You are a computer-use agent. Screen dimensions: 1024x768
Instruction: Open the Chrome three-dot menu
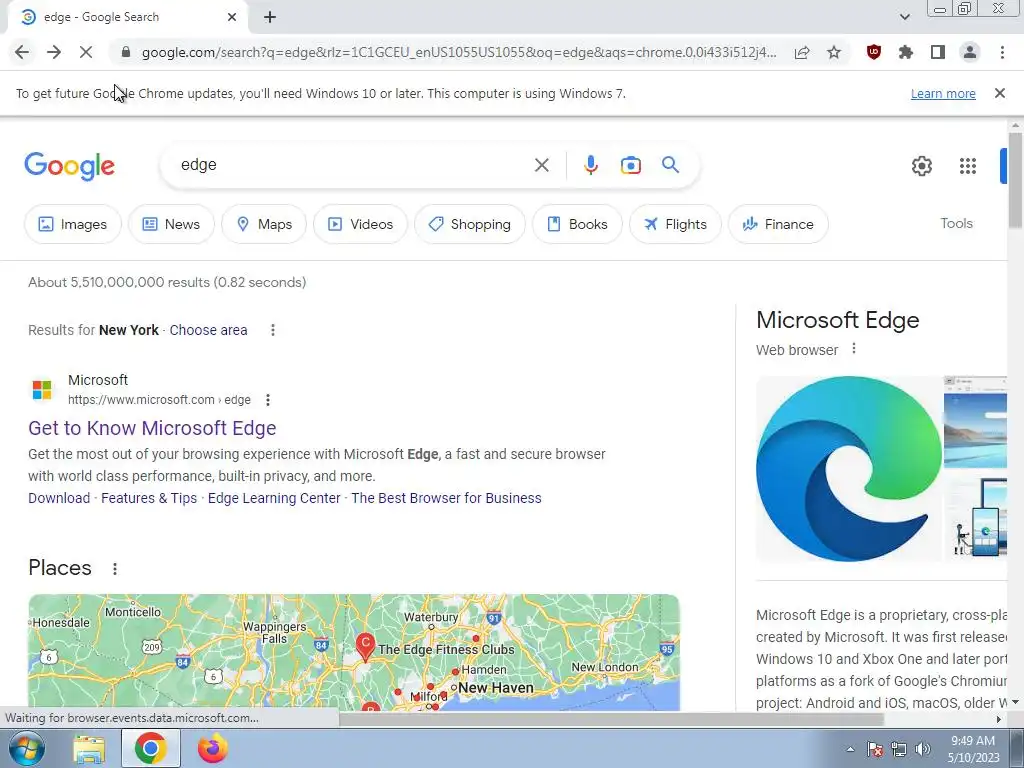tap(1002, 52)
